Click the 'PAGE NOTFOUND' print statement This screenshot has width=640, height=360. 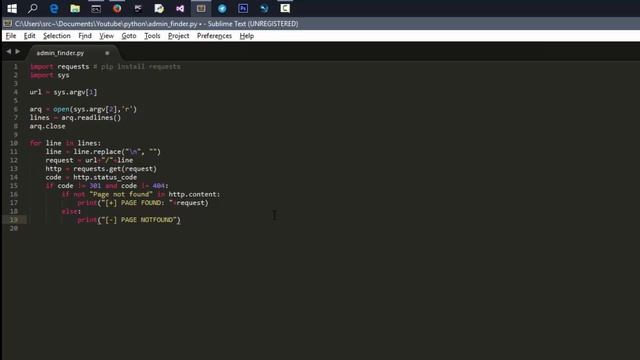(x=129, y=220)
